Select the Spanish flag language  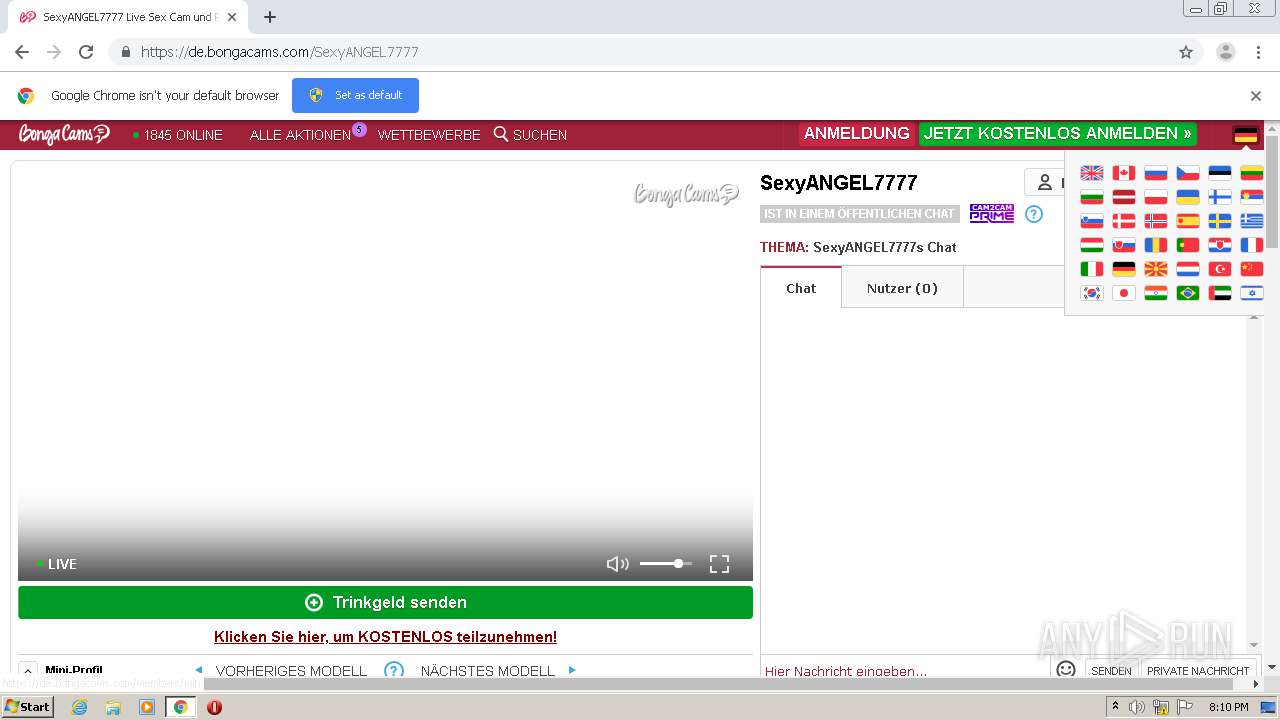click(x=1188, y=221)
